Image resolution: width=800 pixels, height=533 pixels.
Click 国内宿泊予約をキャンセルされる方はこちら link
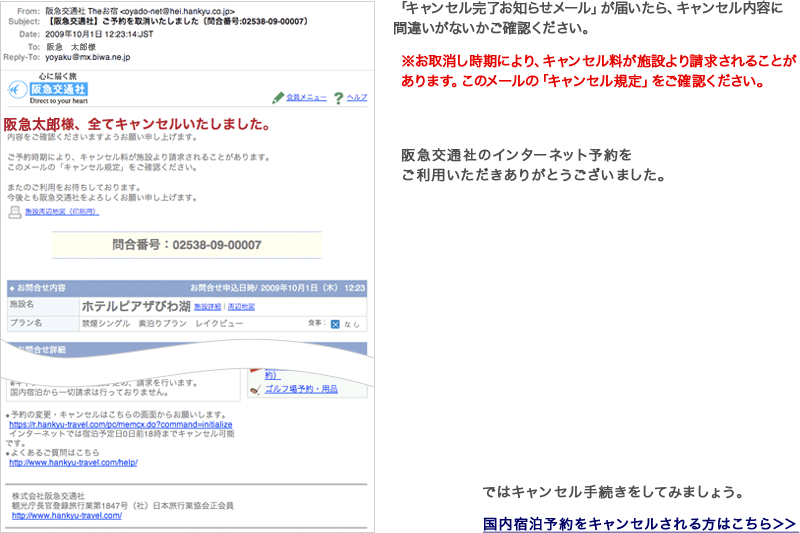pos(639,524)
